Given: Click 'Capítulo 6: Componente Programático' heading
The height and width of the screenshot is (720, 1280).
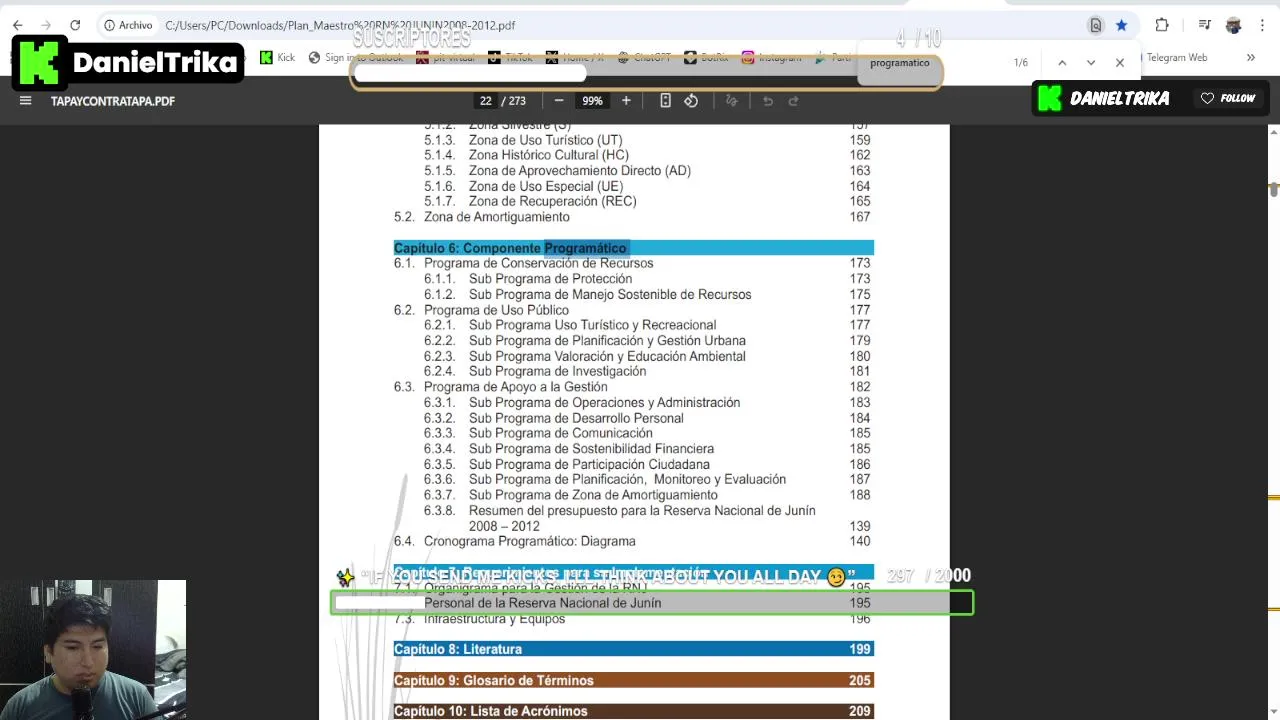Looking at the screenshot, I should (510, 248).
